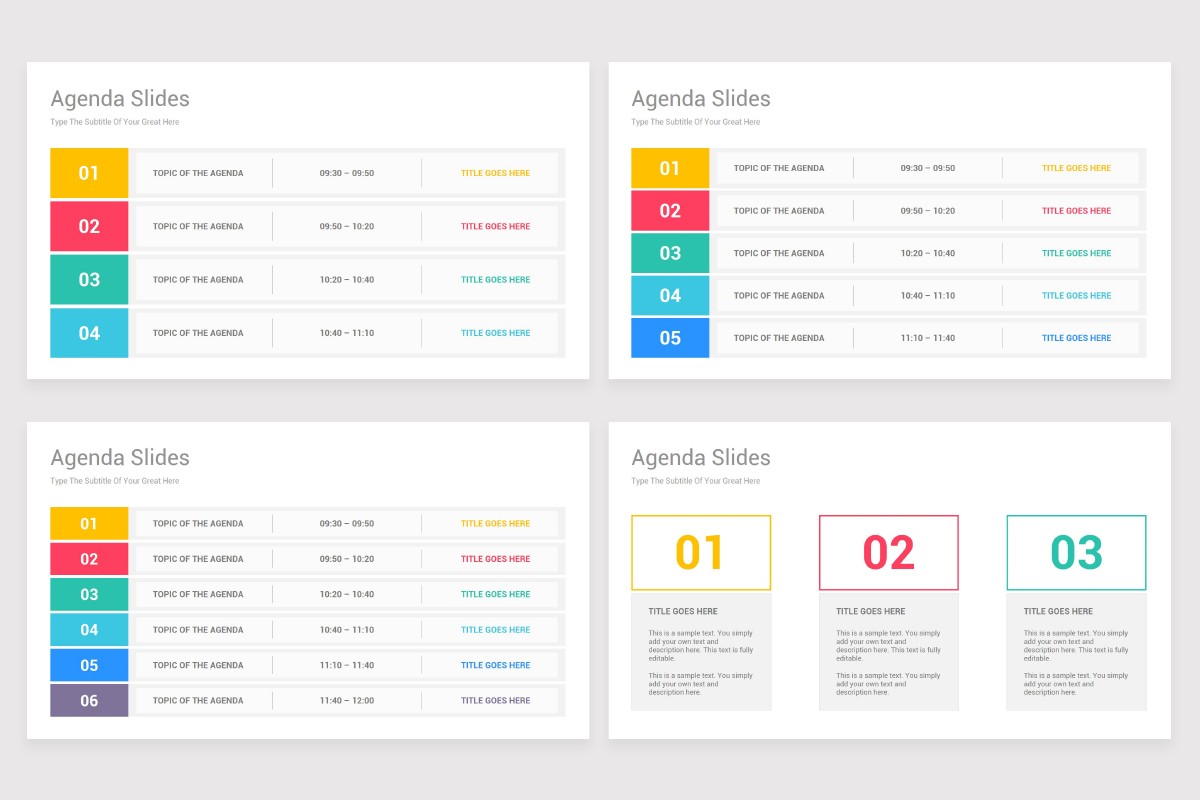Select TOPIC OF THE AGENDA in the 06 row

coord(198,700)
